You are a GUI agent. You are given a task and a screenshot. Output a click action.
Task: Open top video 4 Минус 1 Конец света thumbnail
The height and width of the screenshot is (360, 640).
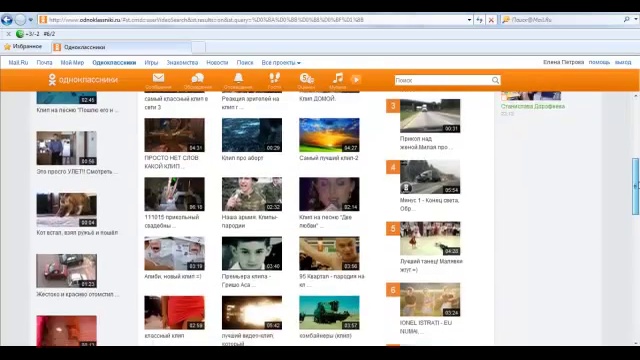point(430,177)
